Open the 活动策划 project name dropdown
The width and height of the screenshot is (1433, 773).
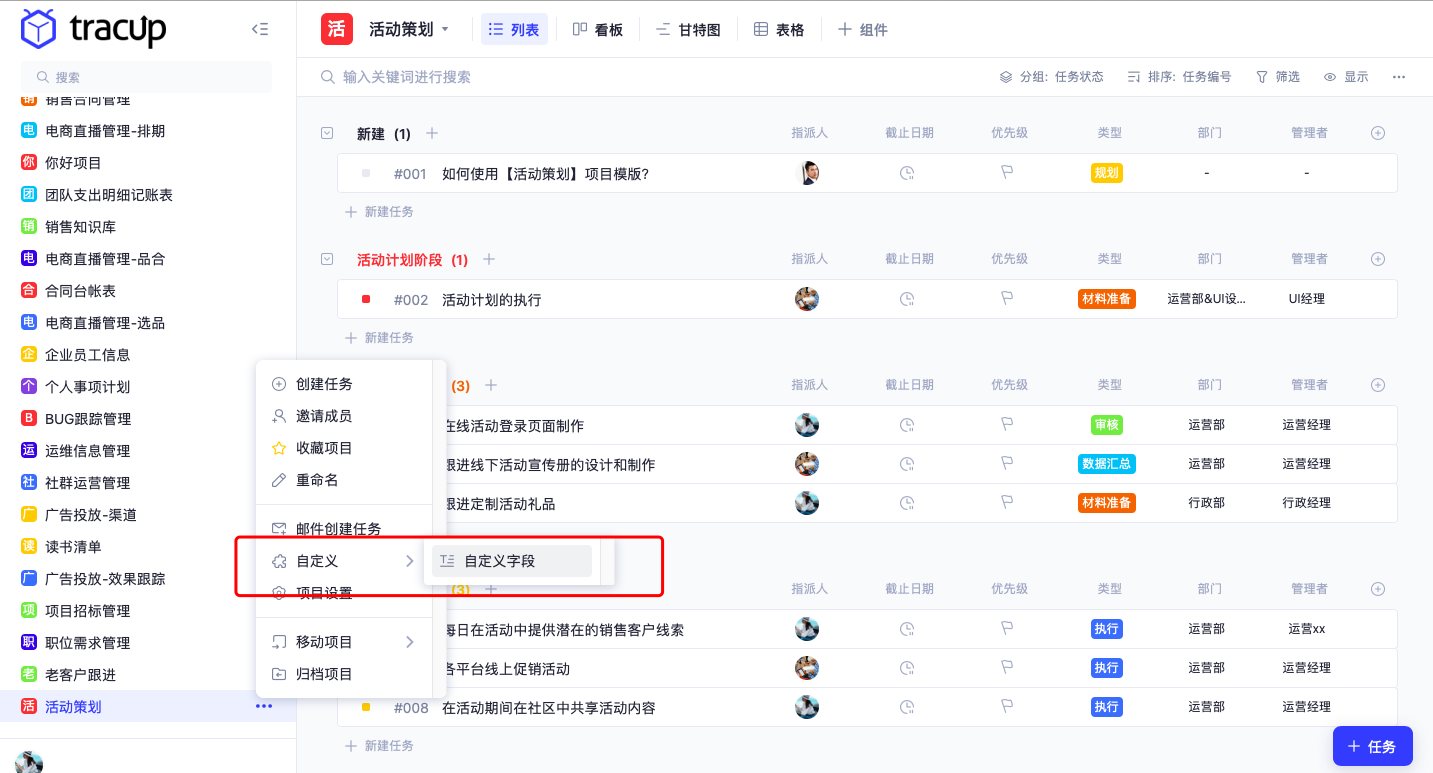click(444, 29)
